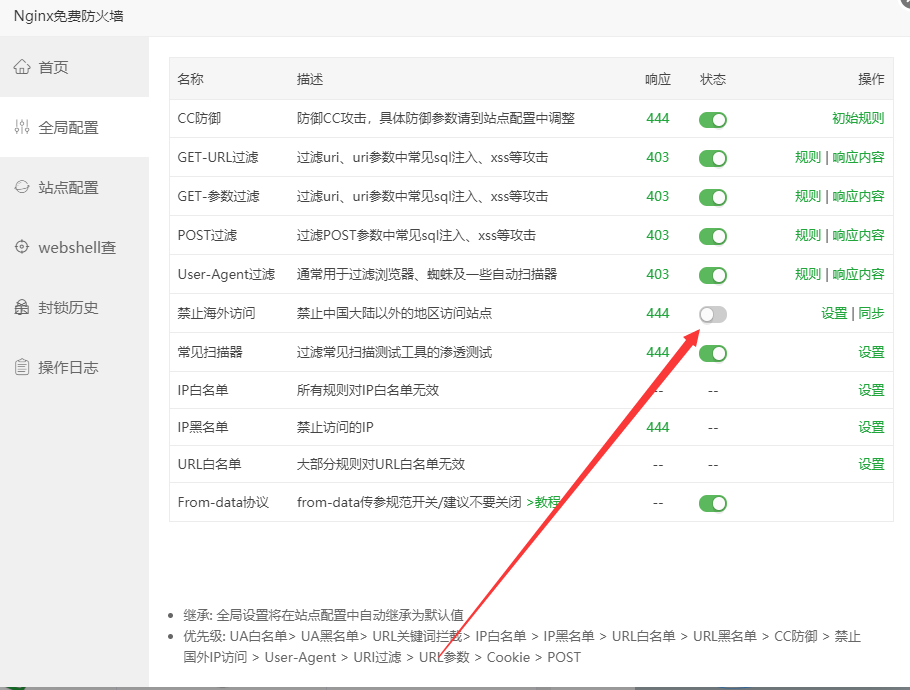Image resolution: width=910 pixels, height=690 pixels.
Task: Go to the 封锁历史 tab
Action: pos(74,307)
